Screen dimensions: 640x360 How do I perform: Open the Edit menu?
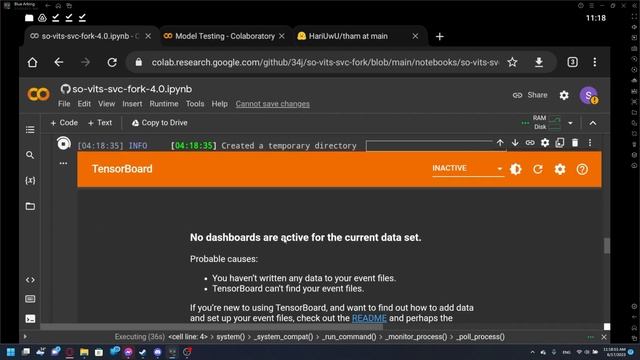pyautogui.click(x=84, y=104)
